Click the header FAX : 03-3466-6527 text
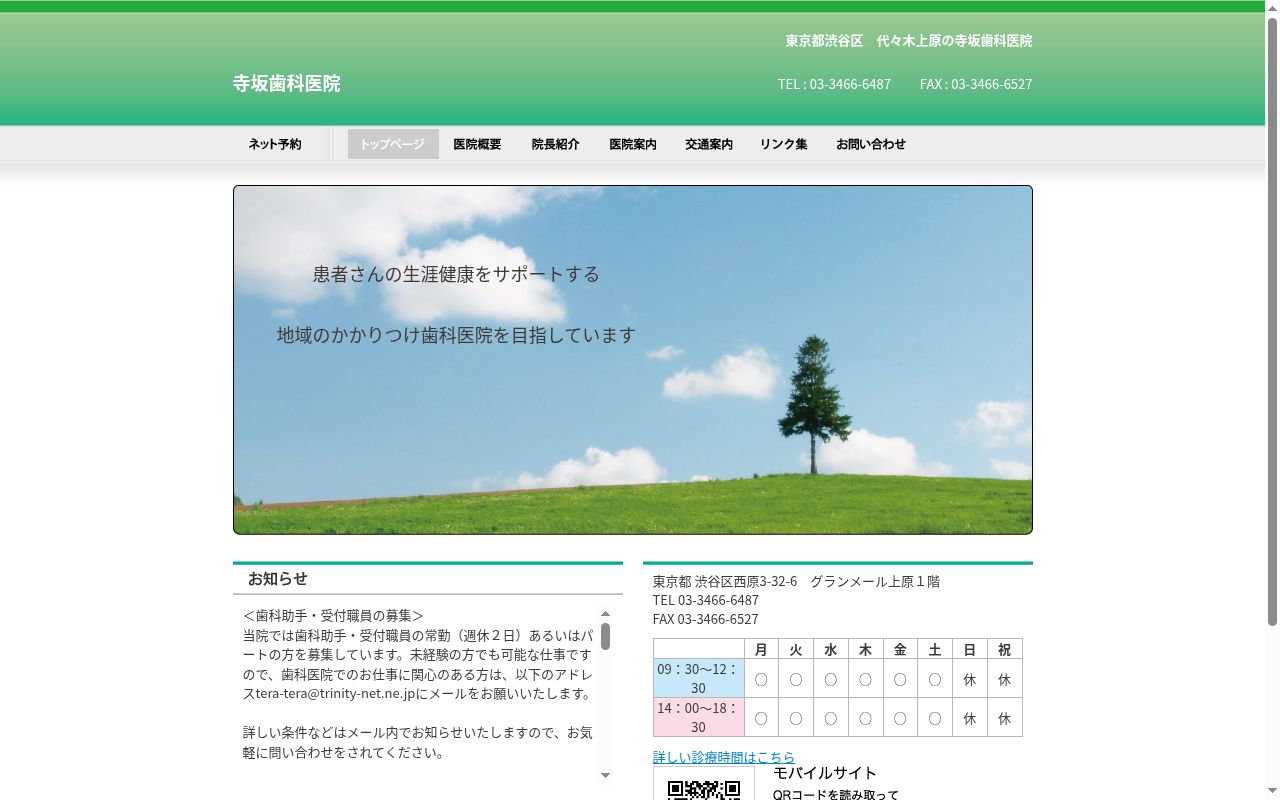1280x800 pixels. (976, 84)
